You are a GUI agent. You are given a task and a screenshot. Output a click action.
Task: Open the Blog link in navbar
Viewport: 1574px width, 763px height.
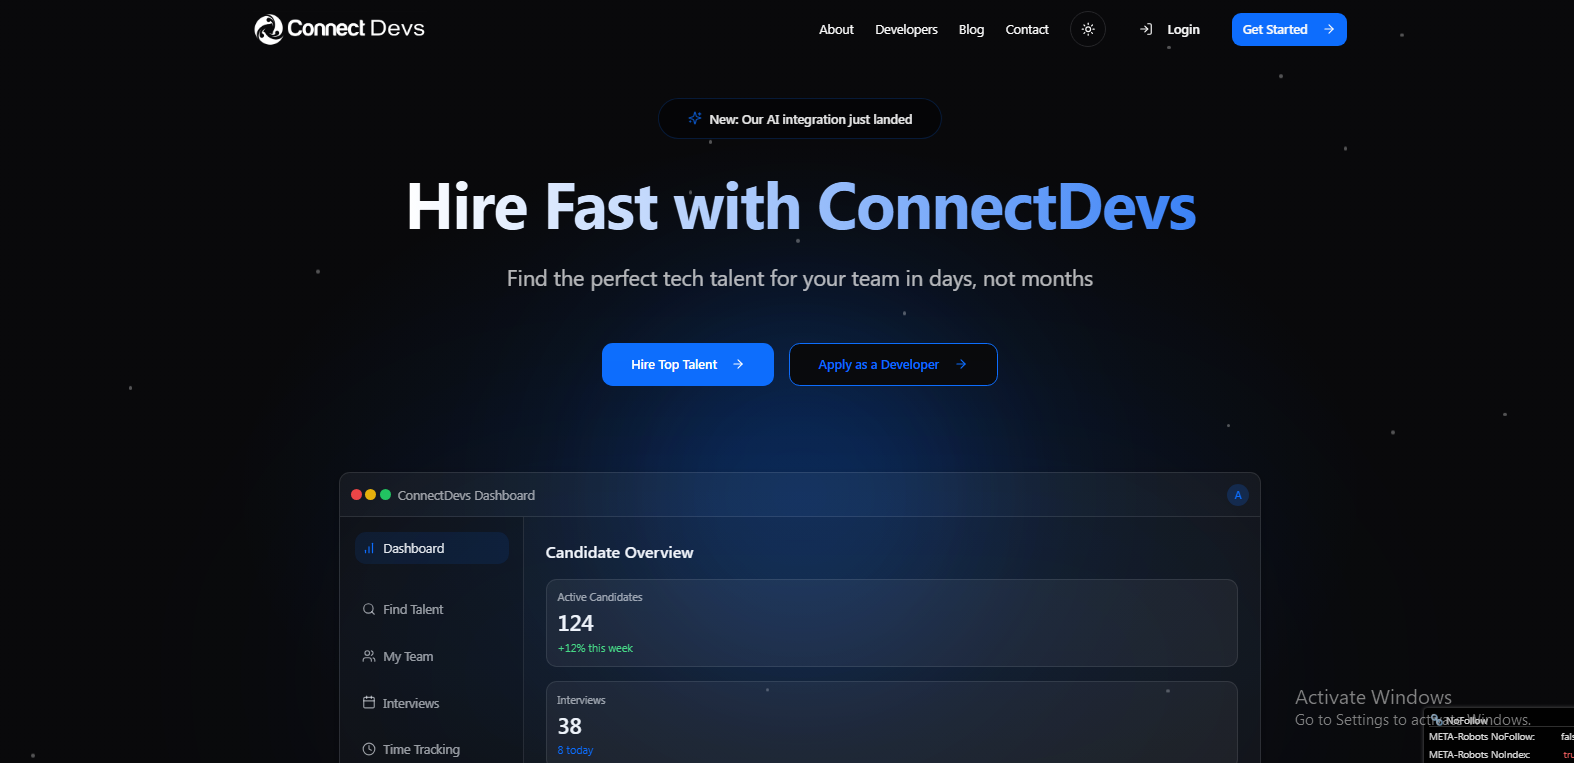[x=971, y=30]
